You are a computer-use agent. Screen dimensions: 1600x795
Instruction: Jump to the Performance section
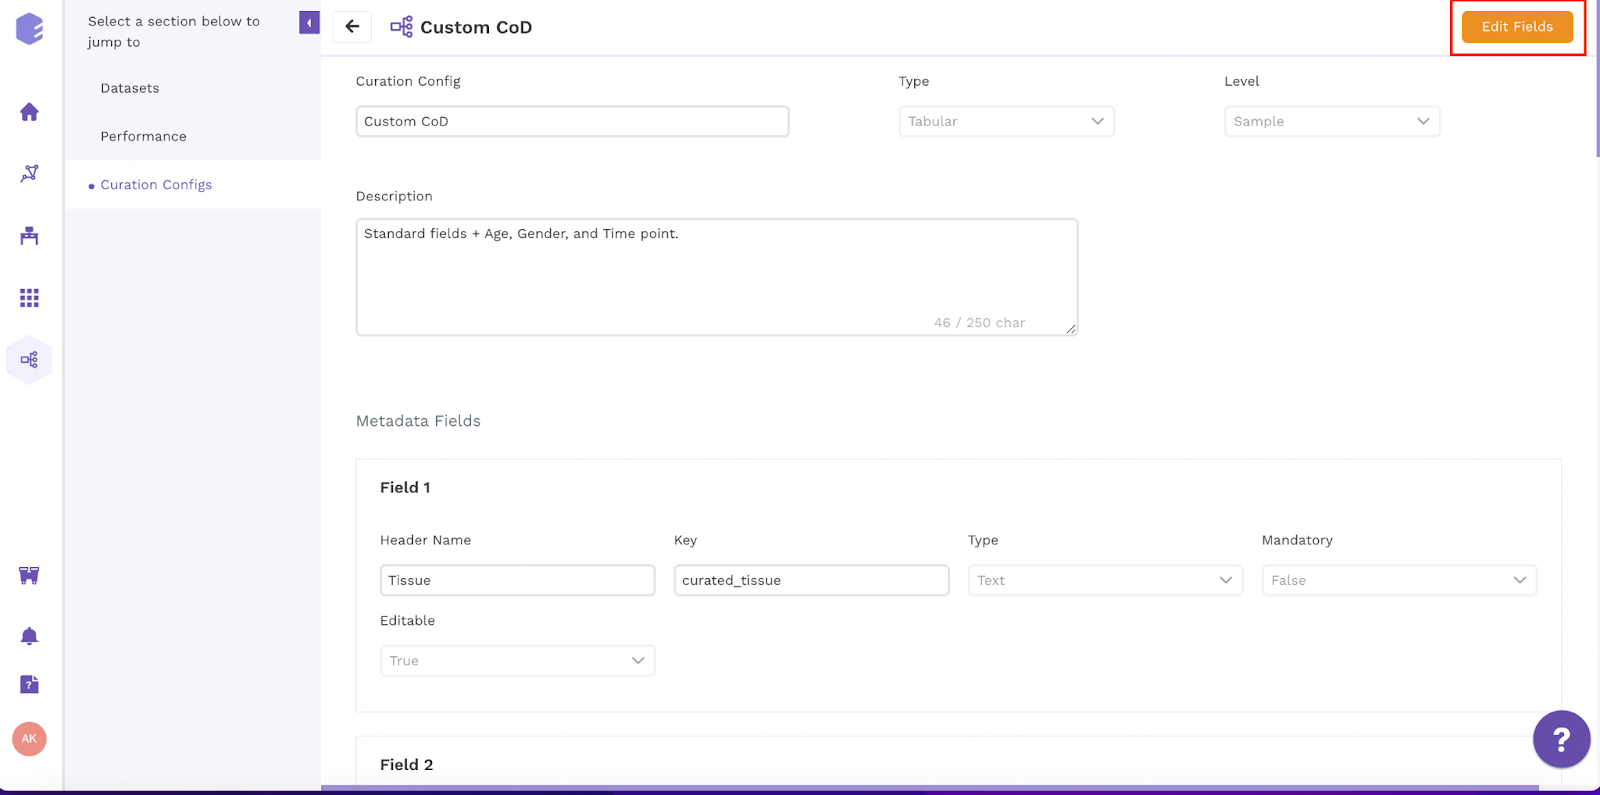(143, 136)
